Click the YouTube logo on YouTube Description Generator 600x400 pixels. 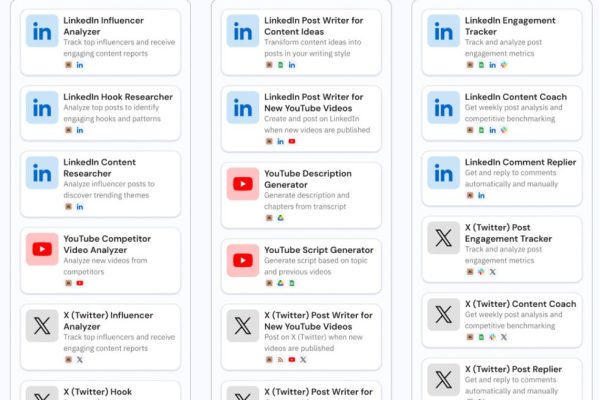pyautogui.click(x=243, y=184)
